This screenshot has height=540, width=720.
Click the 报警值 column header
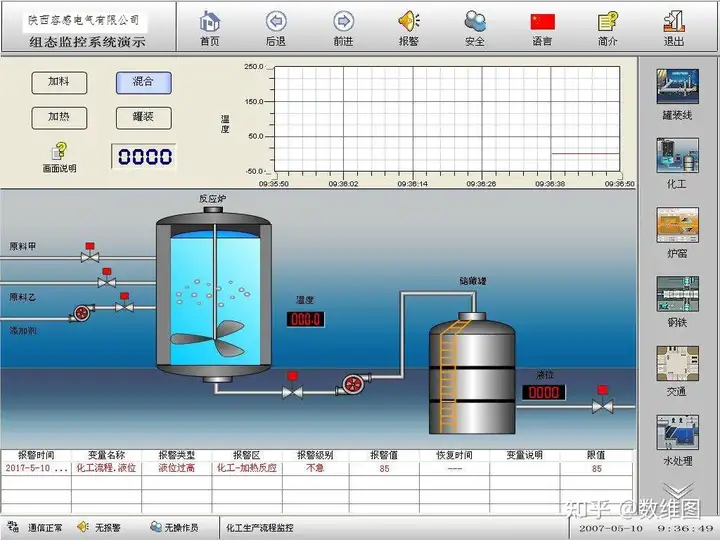pos(384,455)
